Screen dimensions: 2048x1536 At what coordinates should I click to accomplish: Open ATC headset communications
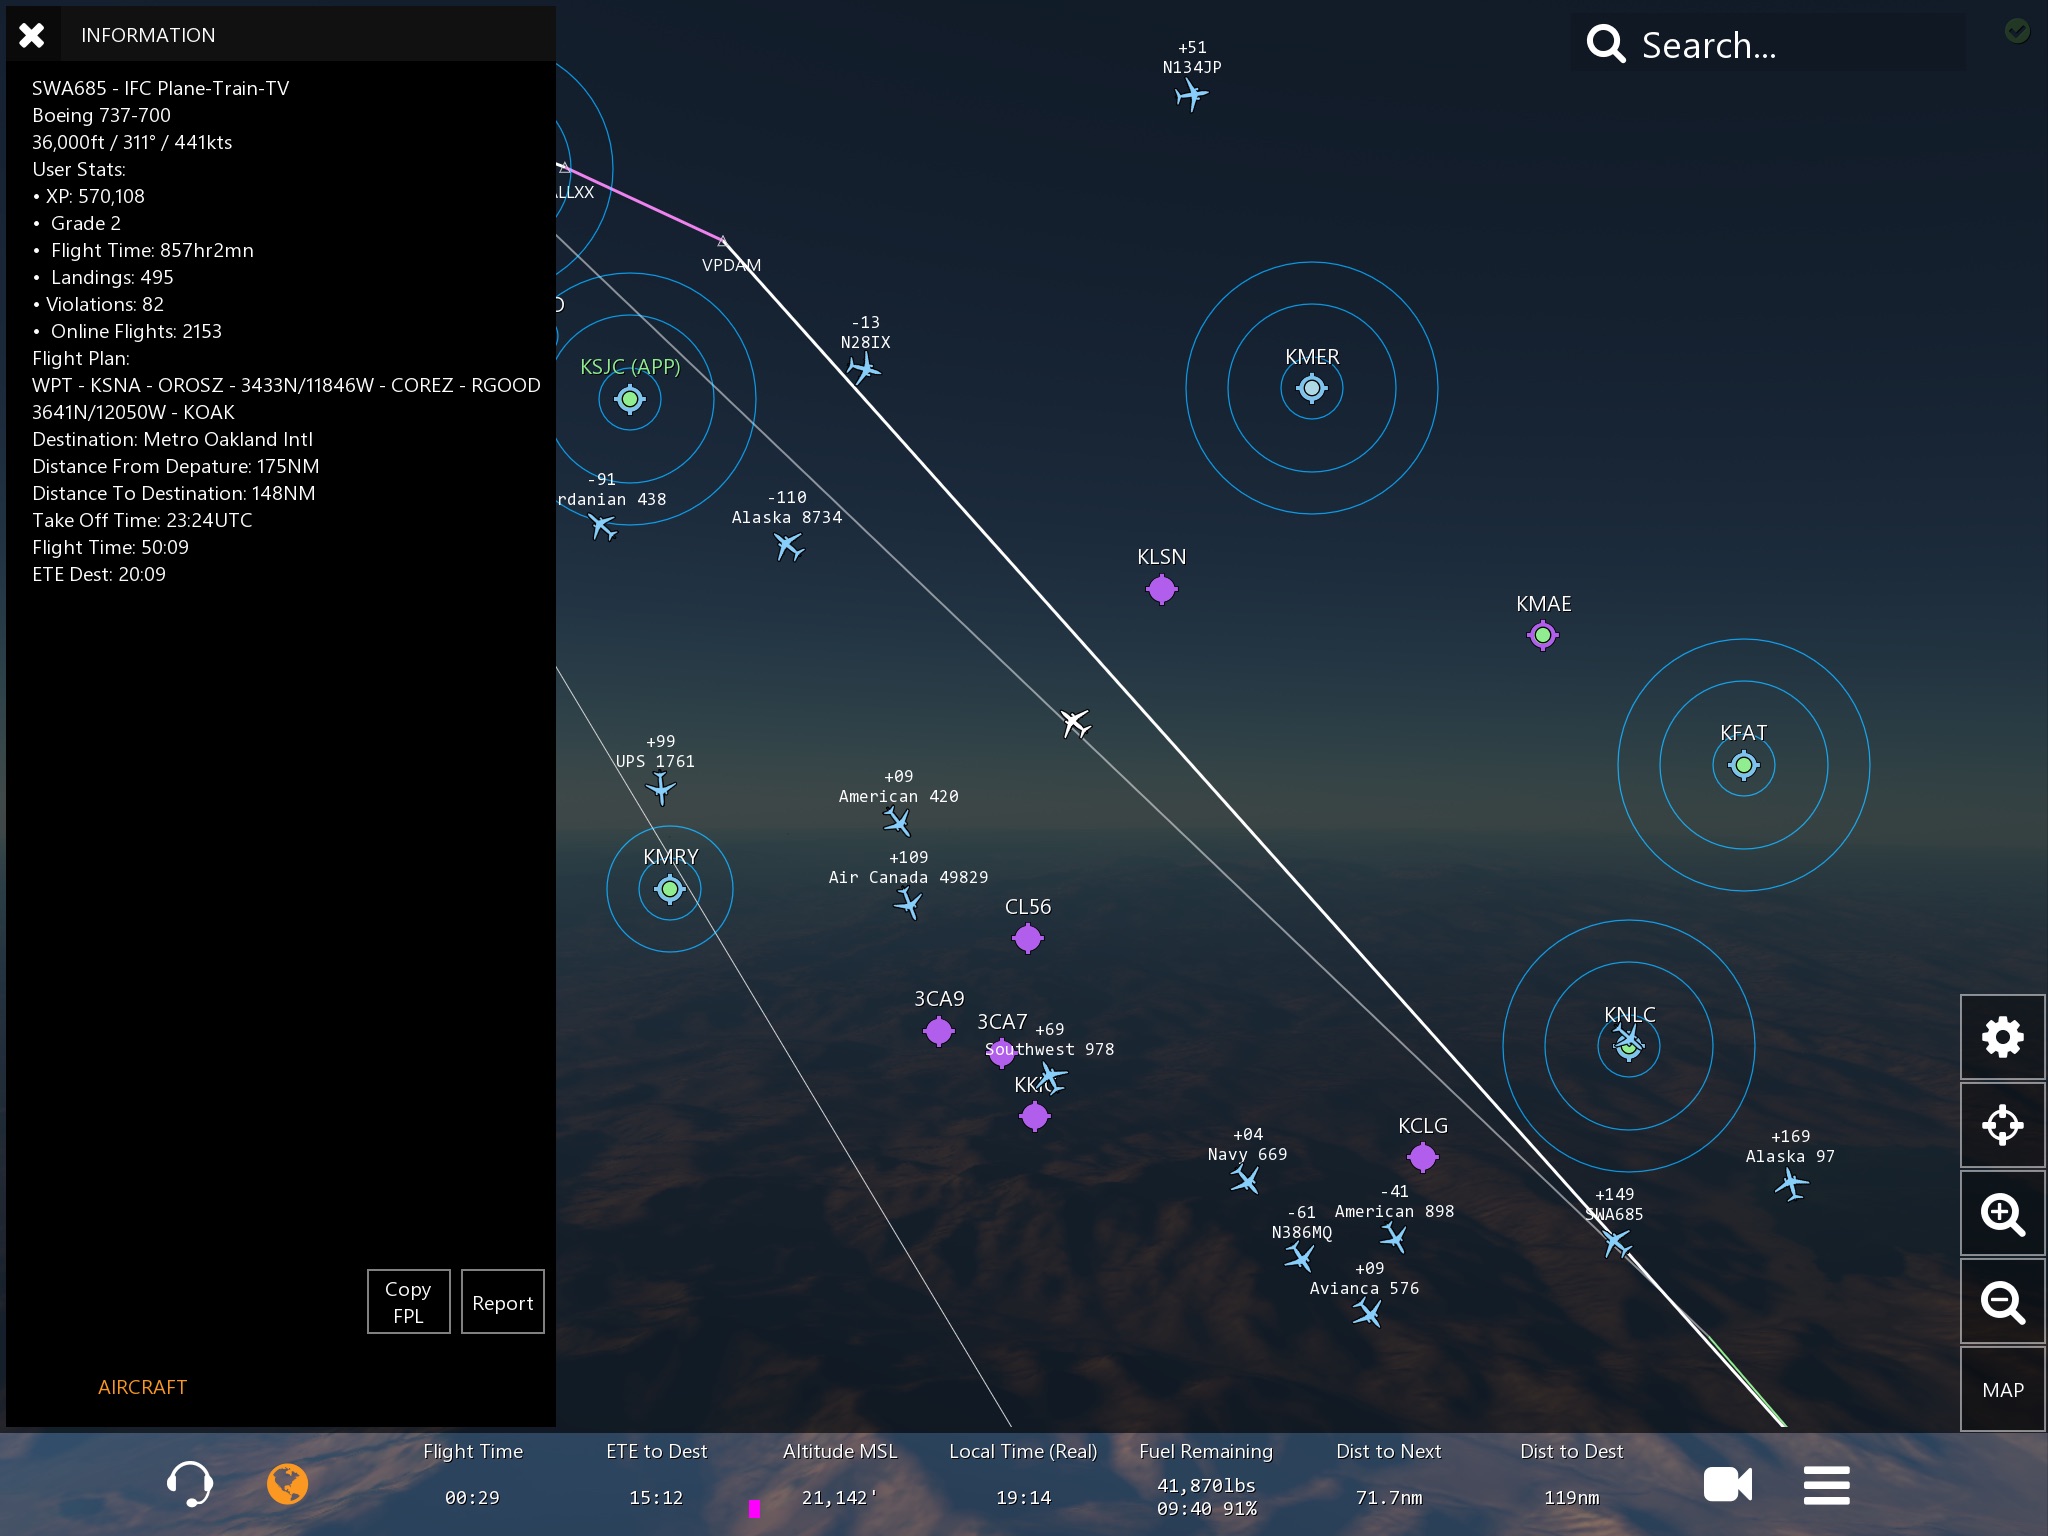click(189, 1483)
